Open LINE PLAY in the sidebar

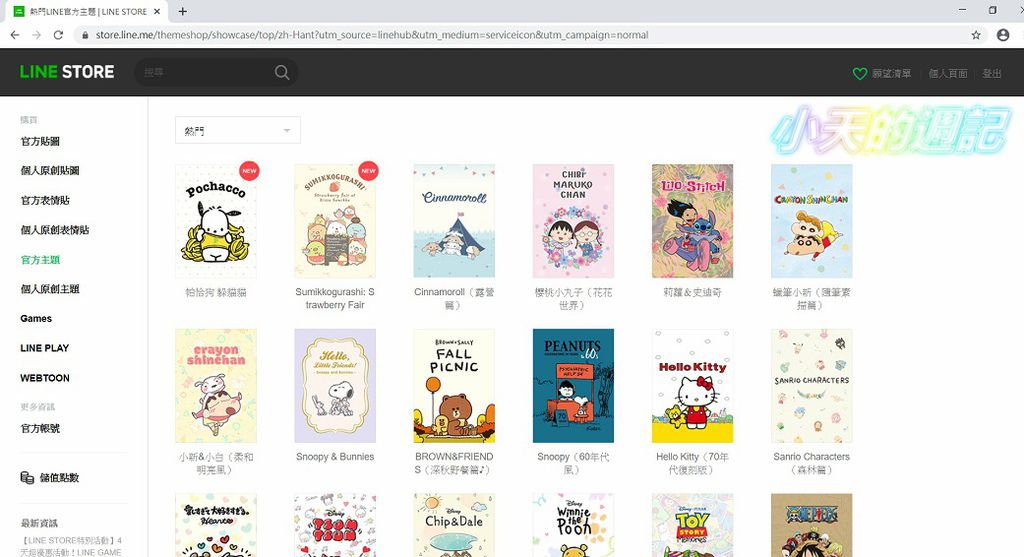(44, 348)
